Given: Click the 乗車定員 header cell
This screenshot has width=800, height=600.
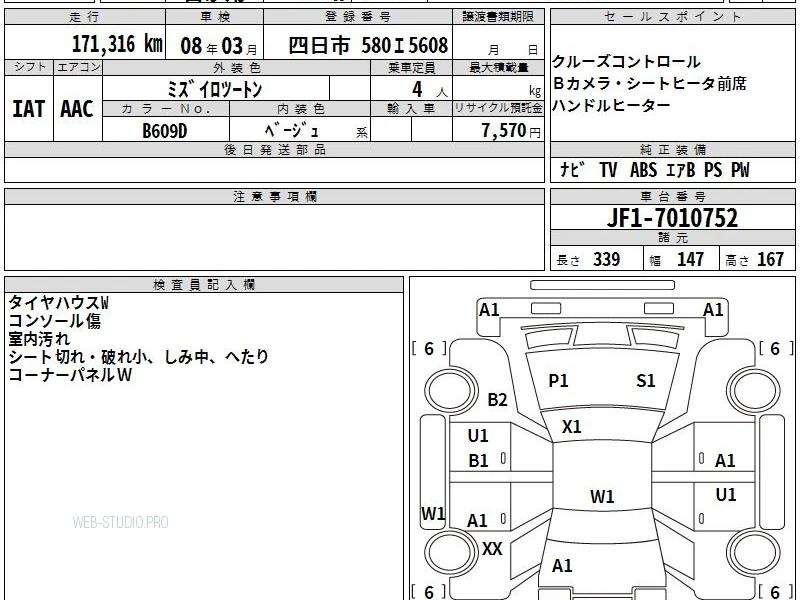Looking at the screenshot, I should [x=411, y=67].
